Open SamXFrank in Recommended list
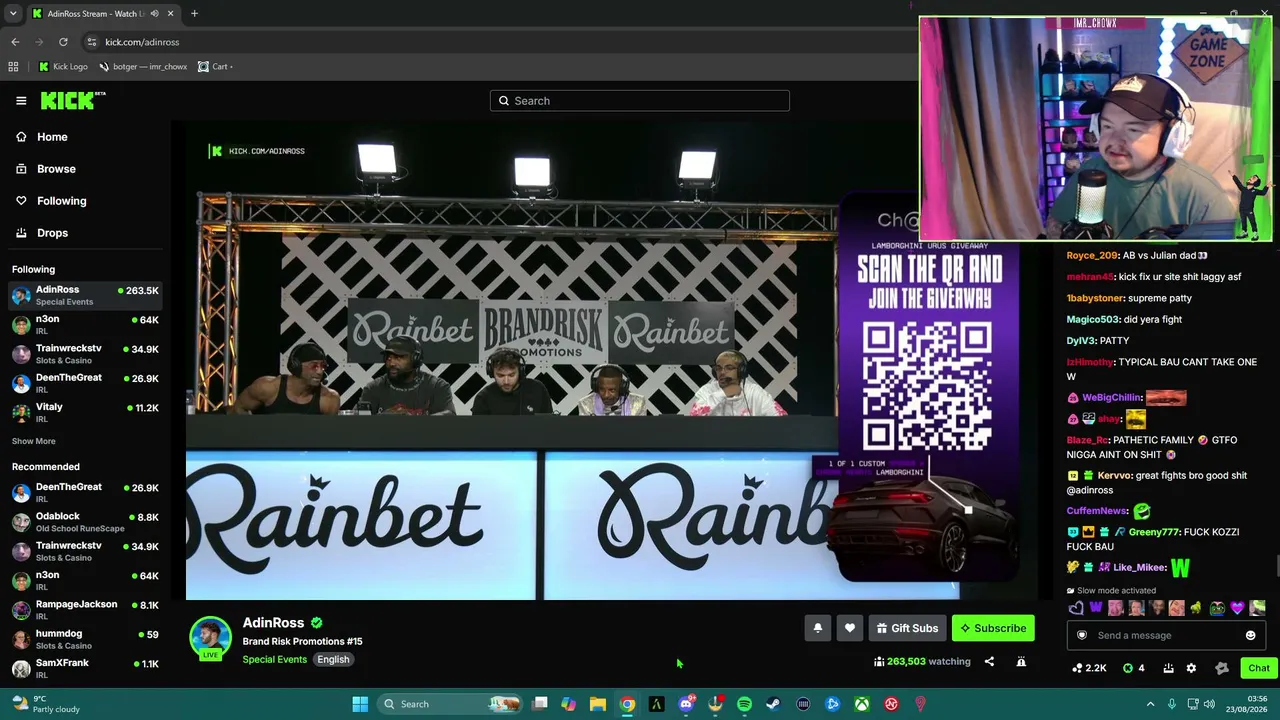This screenshot has height=720, width=1280. [85, 668]
